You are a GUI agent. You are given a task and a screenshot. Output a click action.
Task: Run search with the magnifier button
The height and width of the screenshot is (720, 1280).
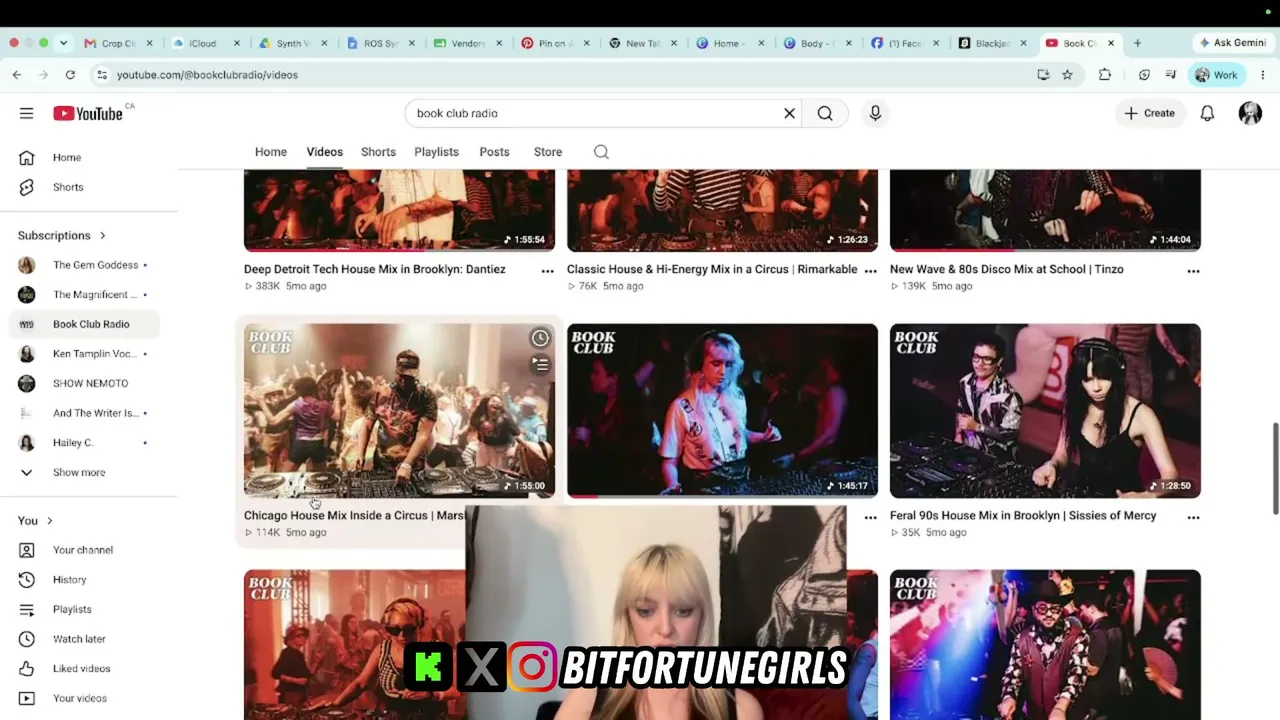coord(825,113)
